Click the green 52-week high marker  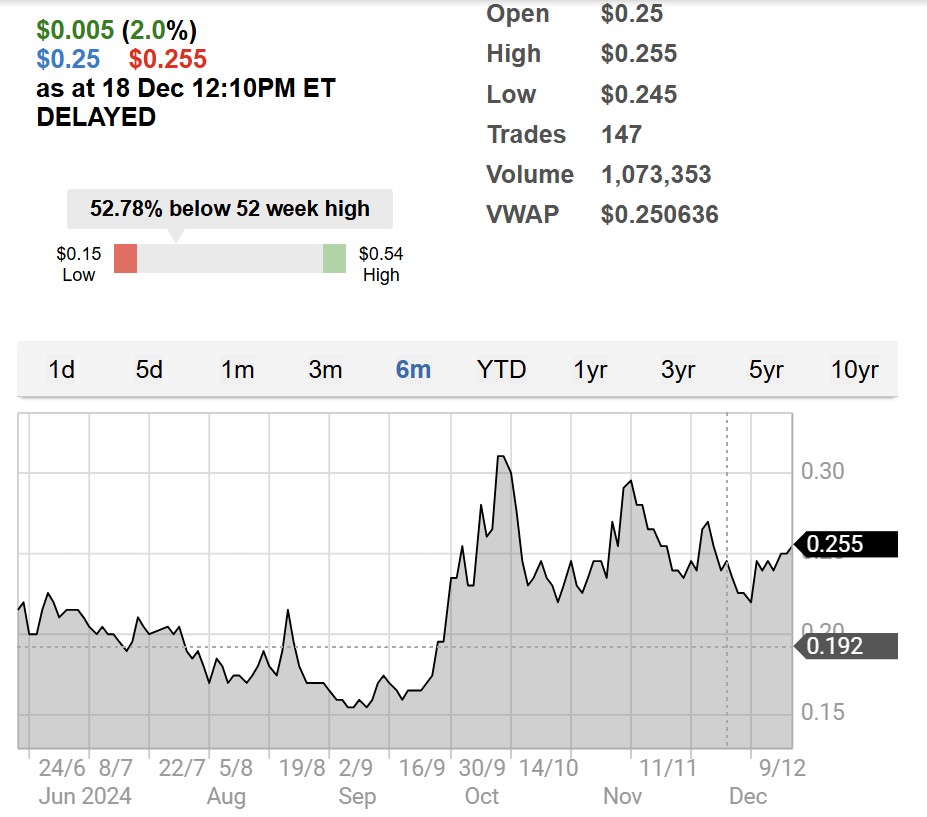pyautogui.click(x=334, y=258)
